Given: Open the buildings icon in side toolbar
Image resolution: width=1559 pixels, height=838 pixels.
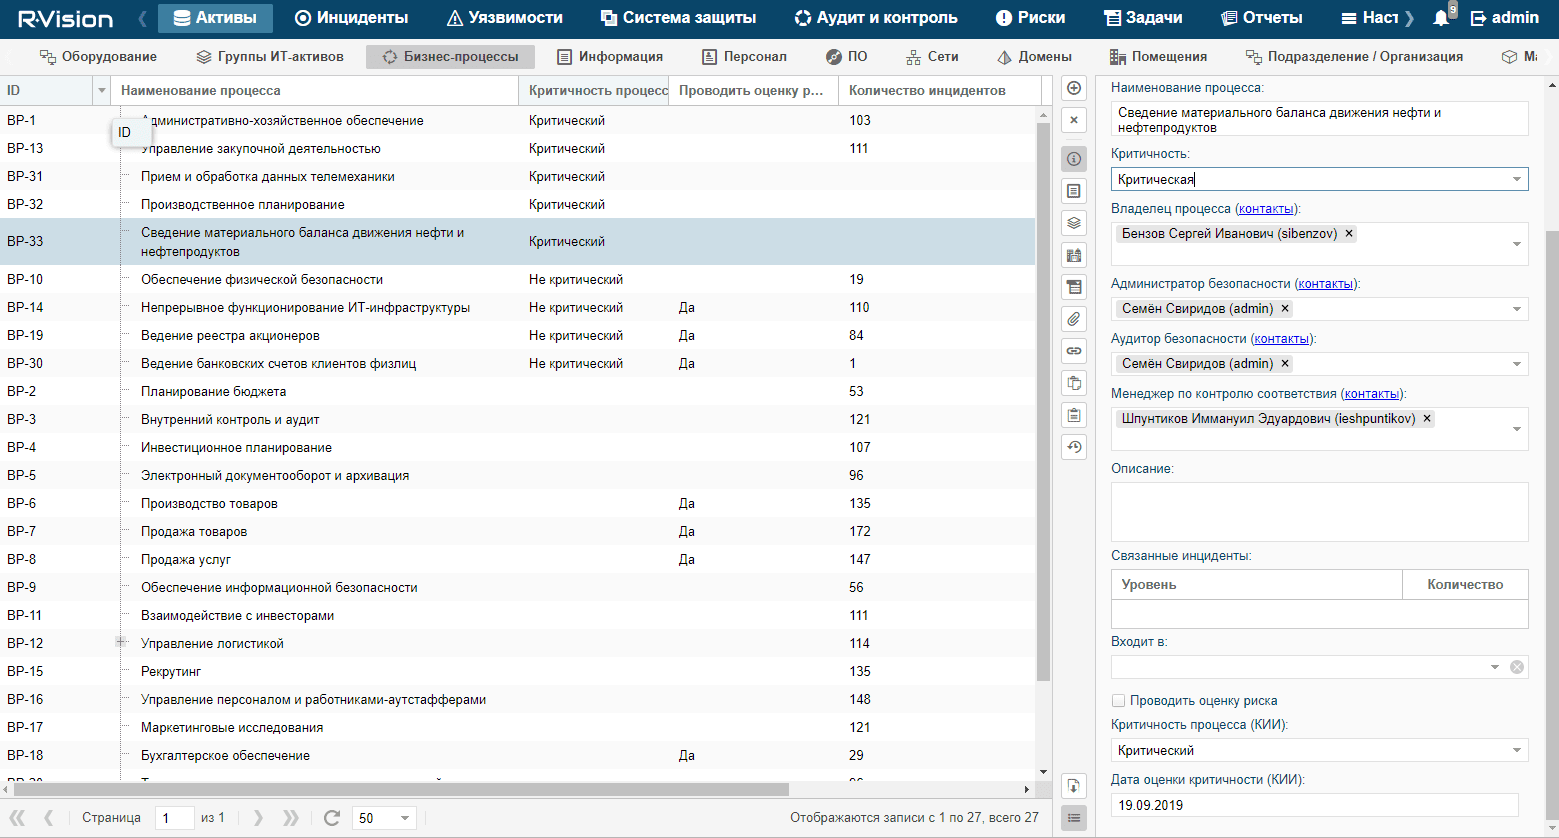Looking at the screenshot, I should pyautogui.click(x=1074, y=255).
